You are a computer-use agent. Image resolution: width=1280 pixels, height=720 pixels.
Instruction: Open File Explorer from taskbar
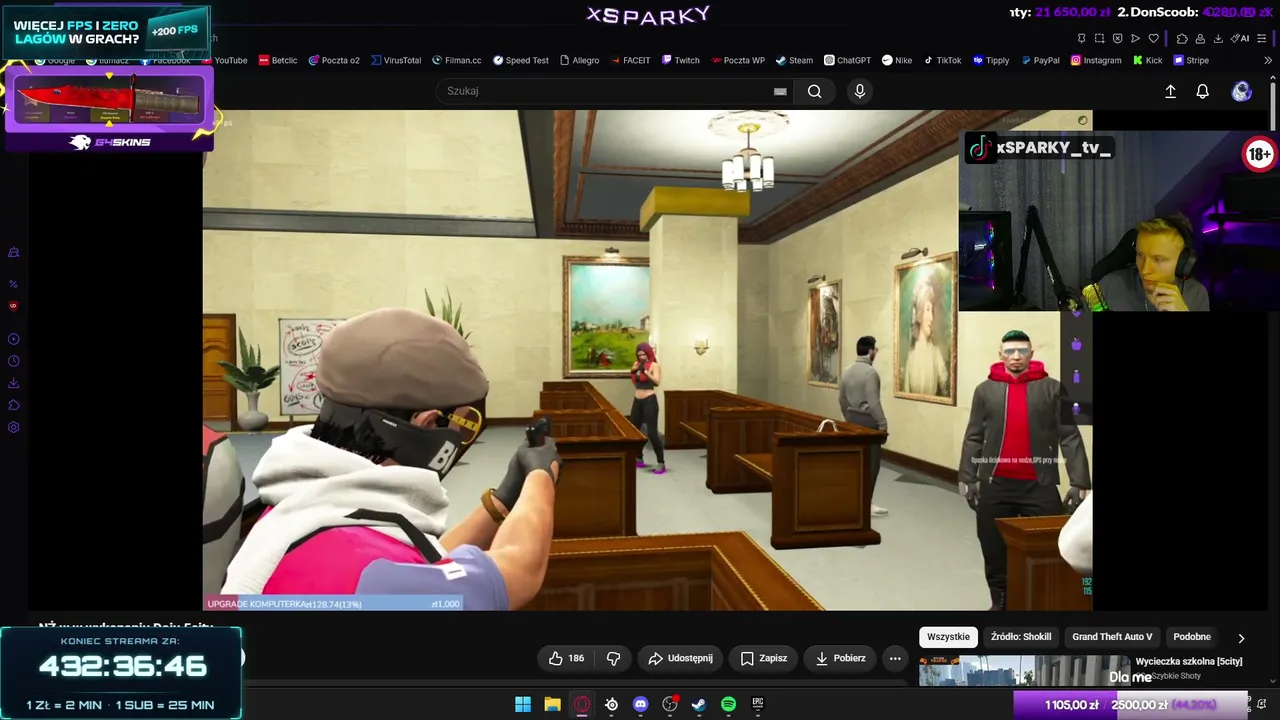pyautogui.click(x=552, y=704)
